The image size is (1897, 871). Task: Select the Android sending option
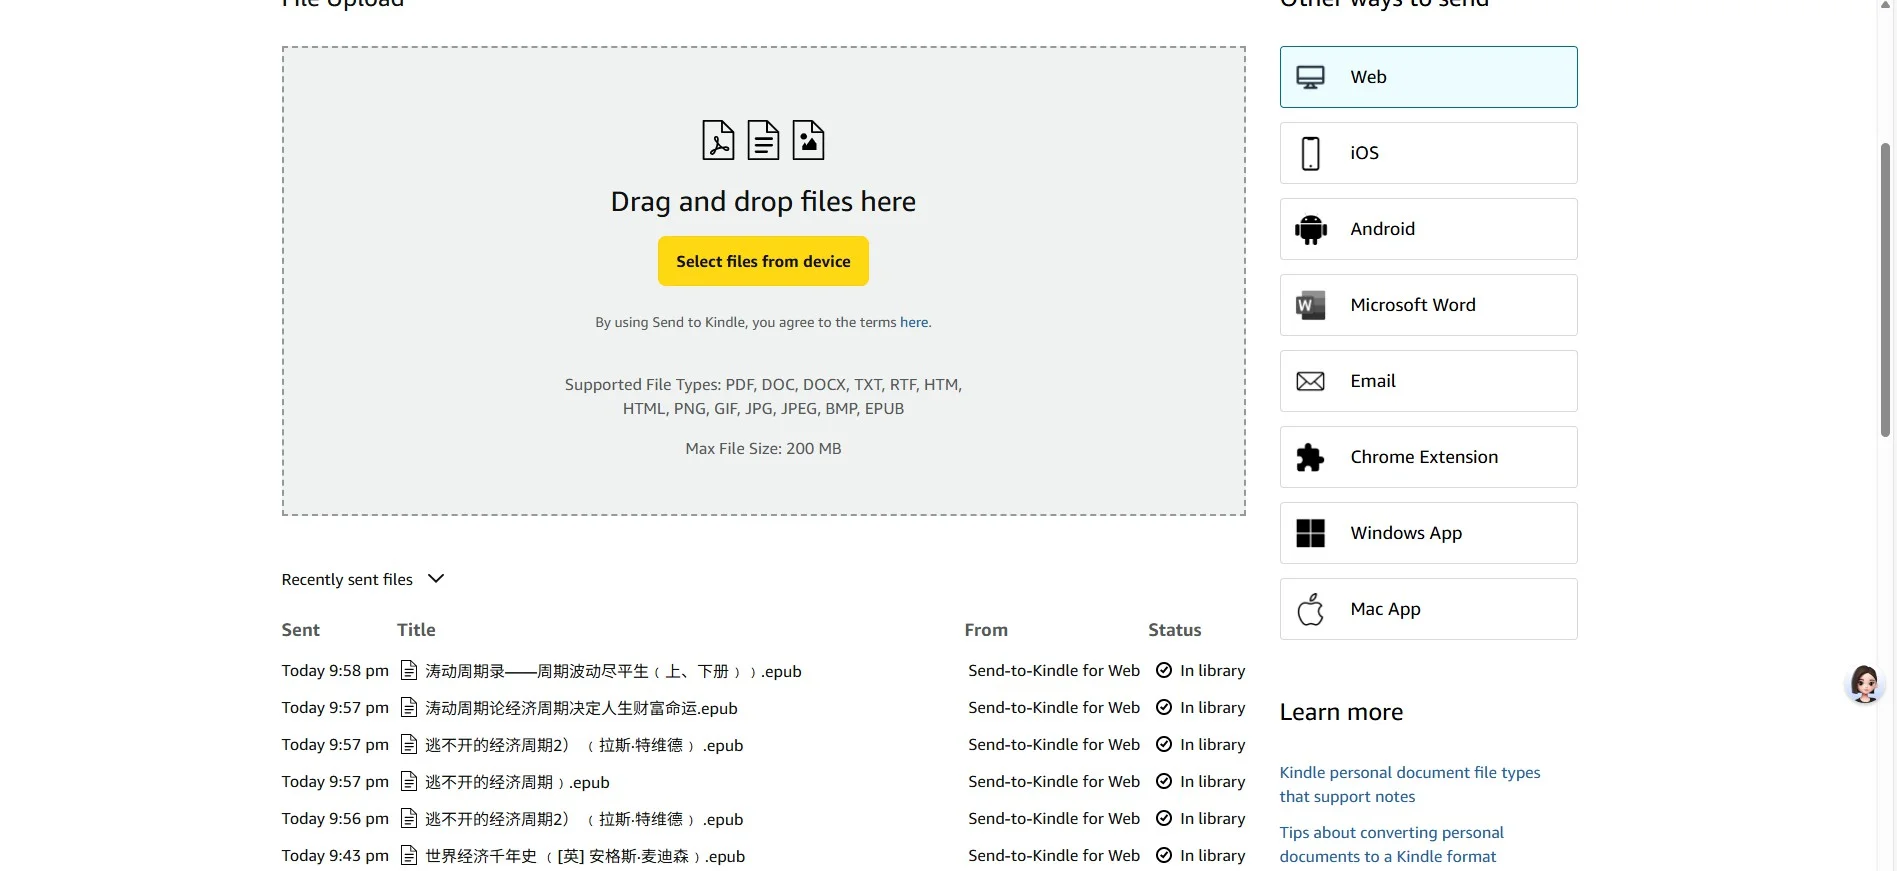point(1428,229)
